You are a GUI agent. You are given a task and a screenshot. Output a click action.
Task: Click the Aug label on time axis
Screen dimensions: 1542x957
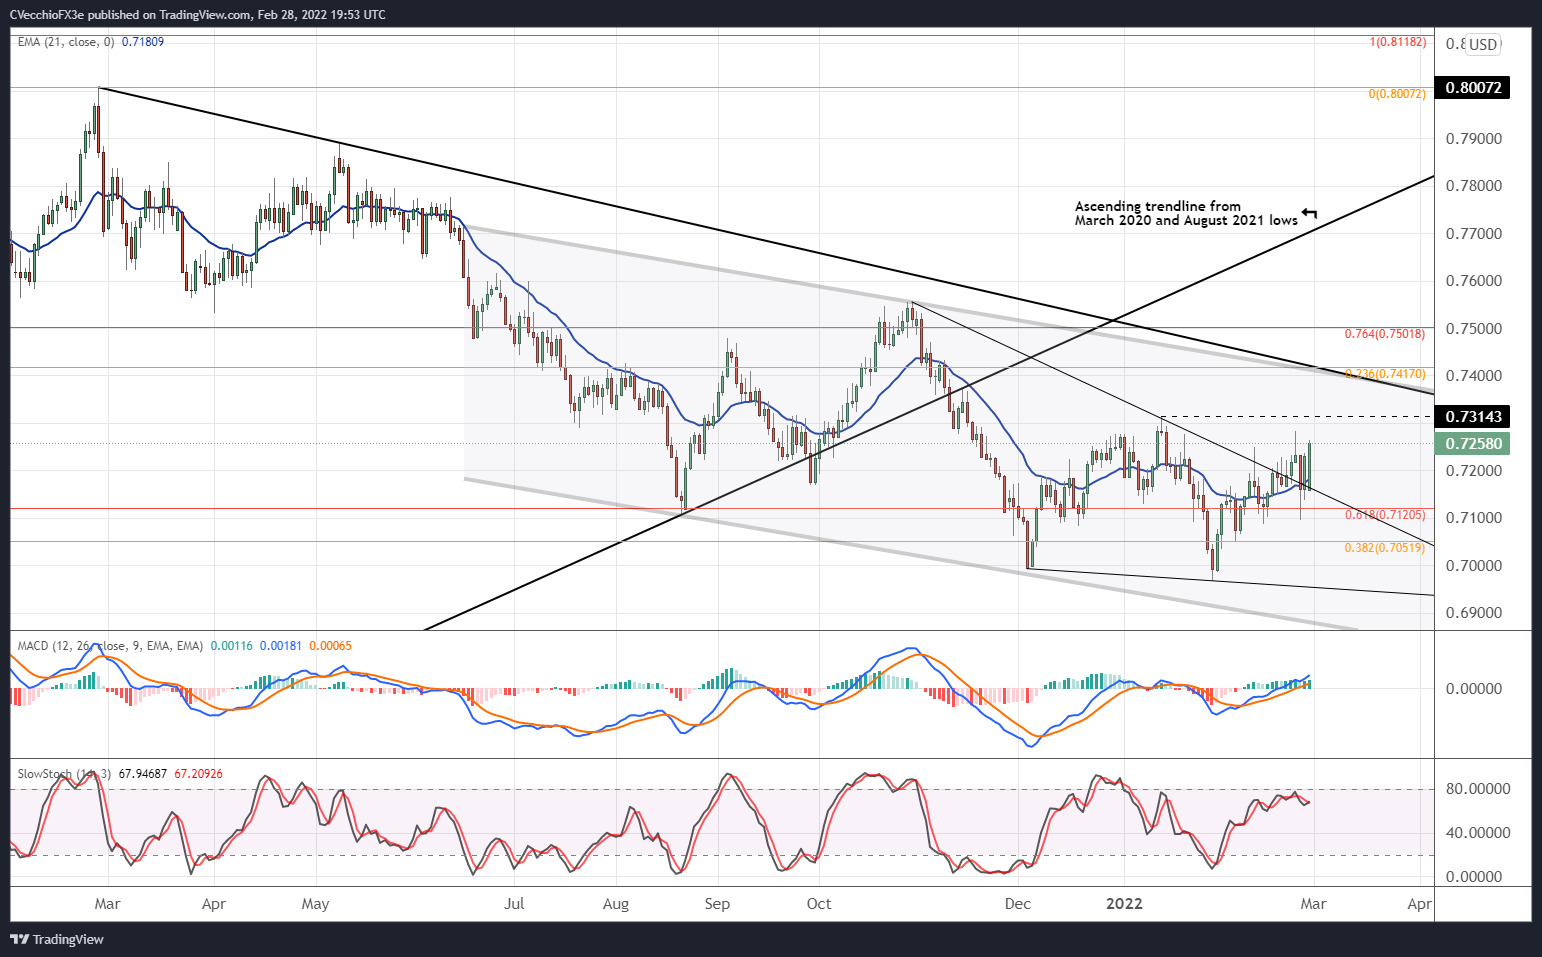pos(616,904)
